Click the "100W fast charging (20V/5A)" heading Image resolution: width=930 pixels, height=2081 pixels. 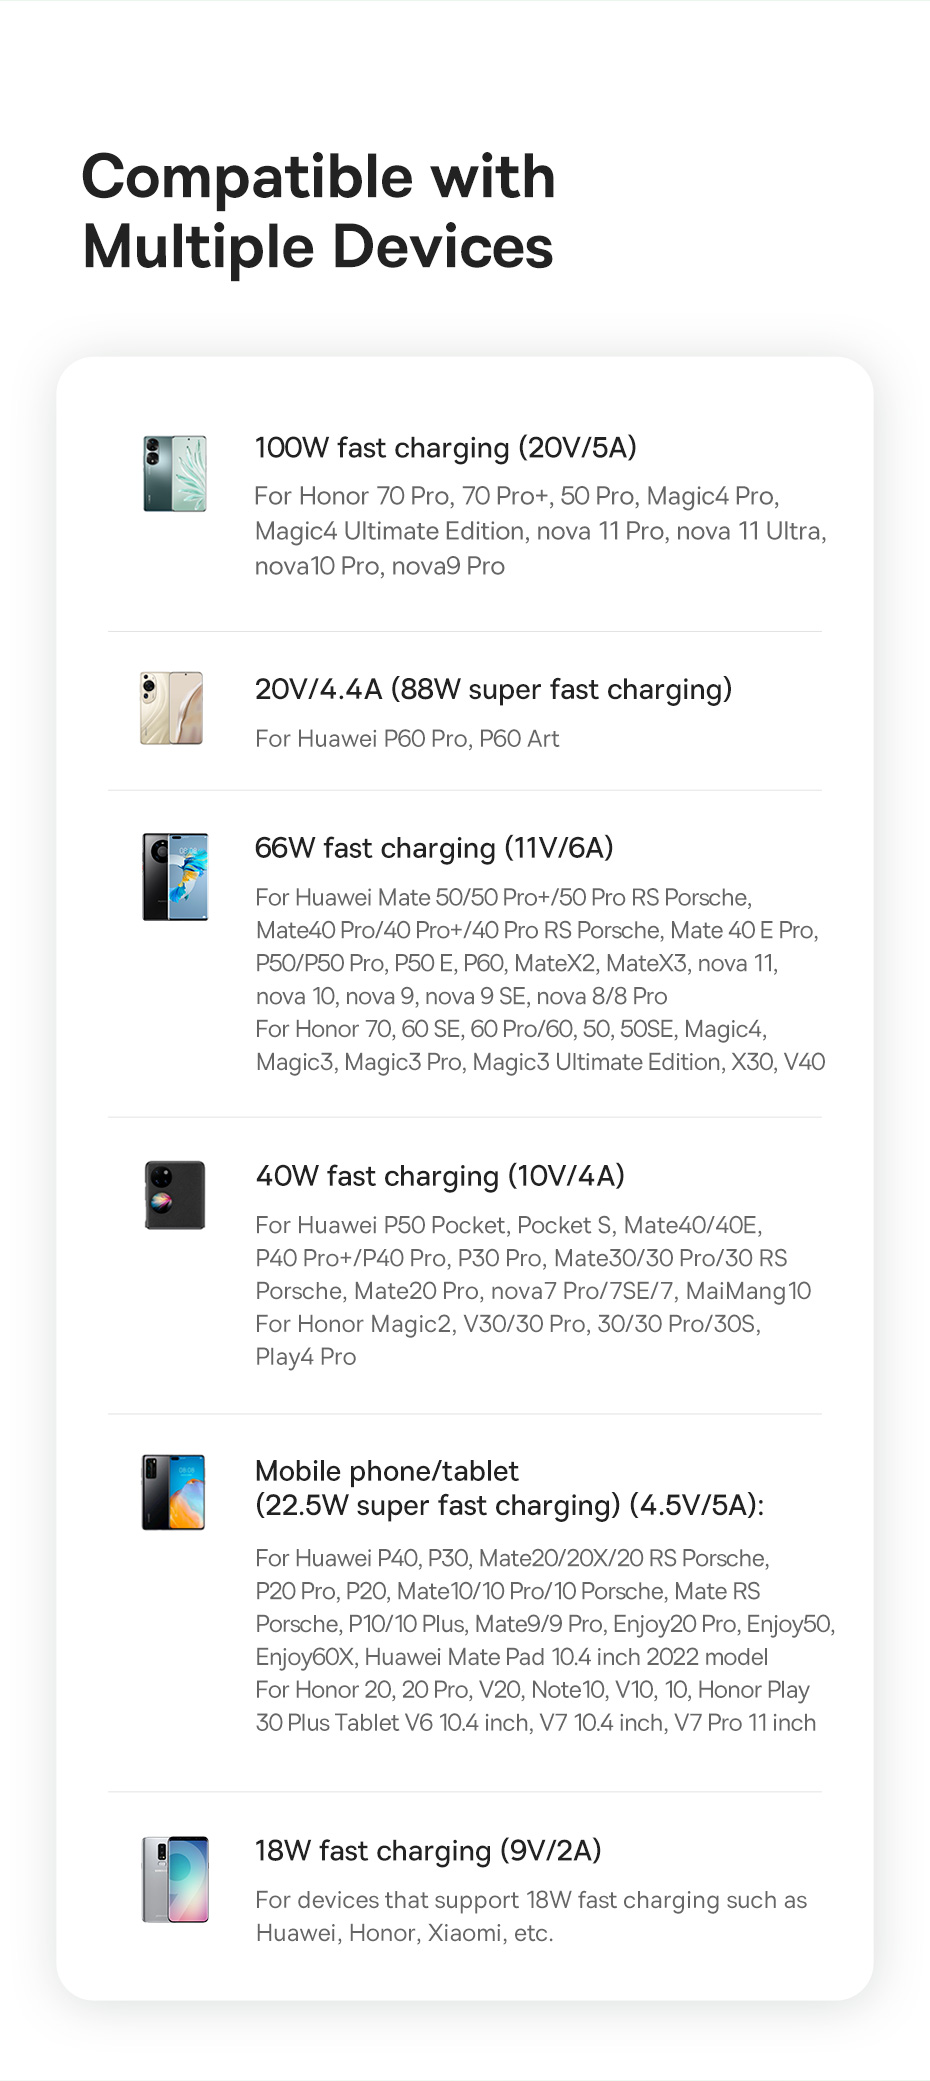click(446, 447)
